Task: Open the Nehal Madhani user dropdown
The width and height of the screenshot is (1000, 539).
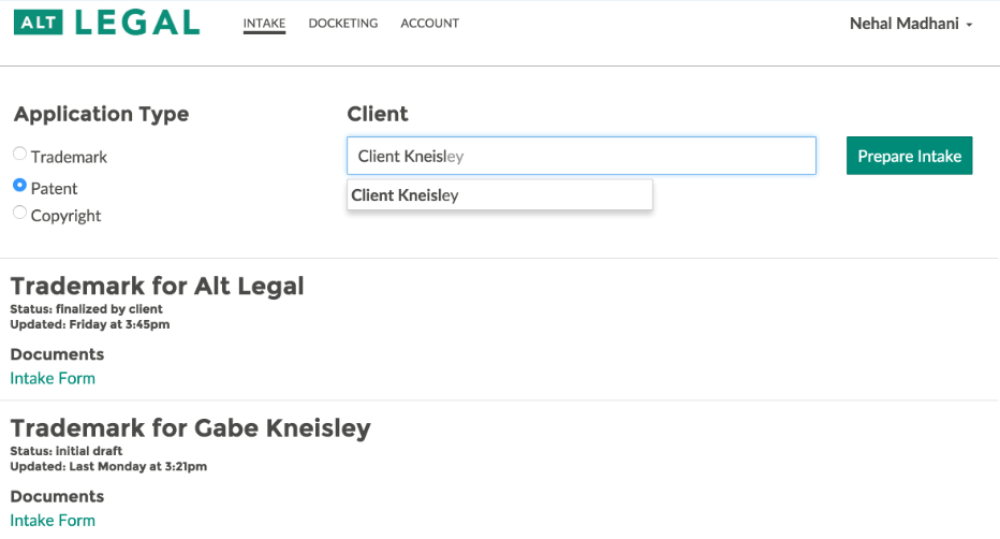Action: pyautogui.click(x=911, y=24)
